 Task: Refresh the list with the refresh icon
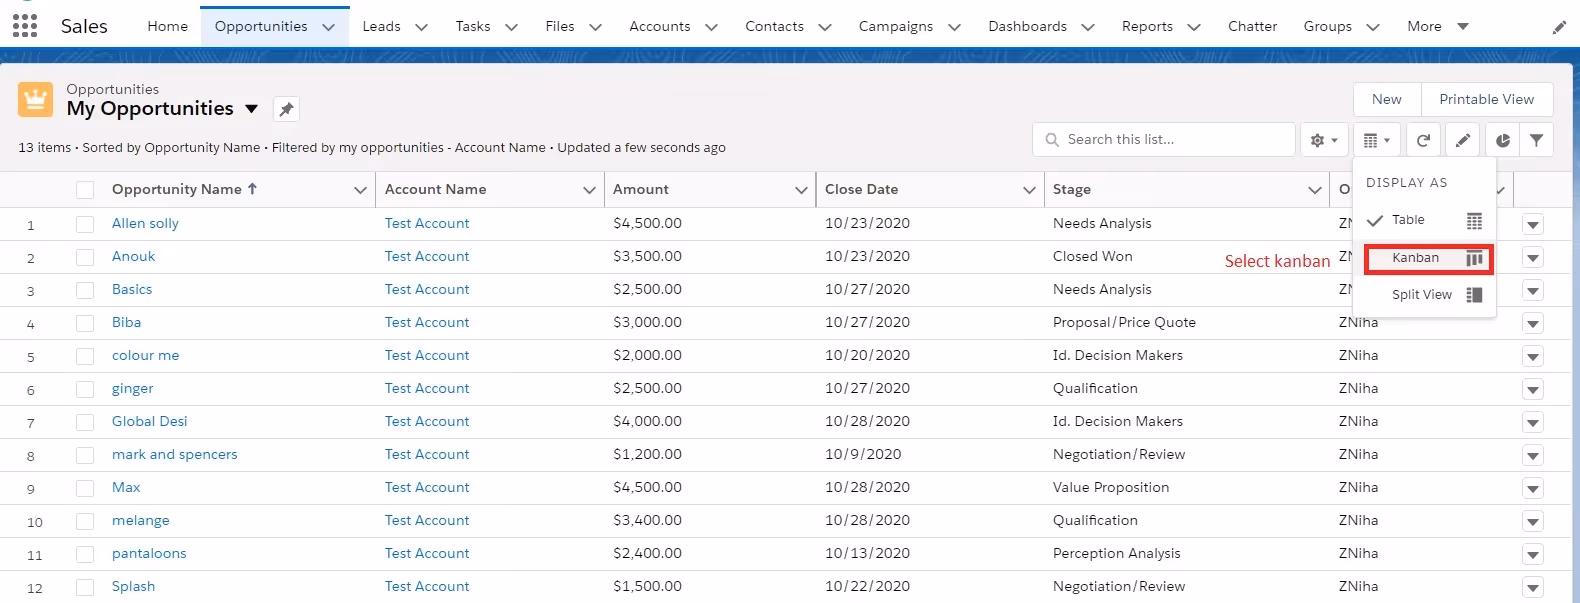(x=1423, y=140)
